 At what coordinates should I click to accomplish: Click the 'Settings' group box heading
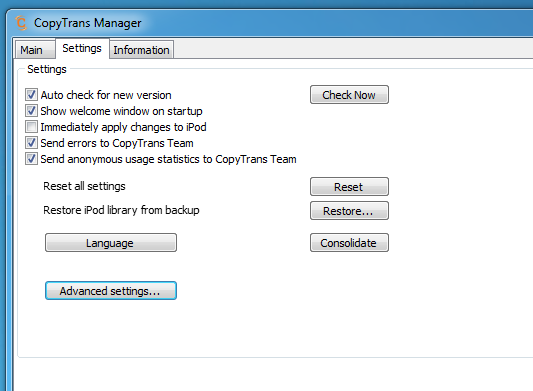click(x=47, y=69)
